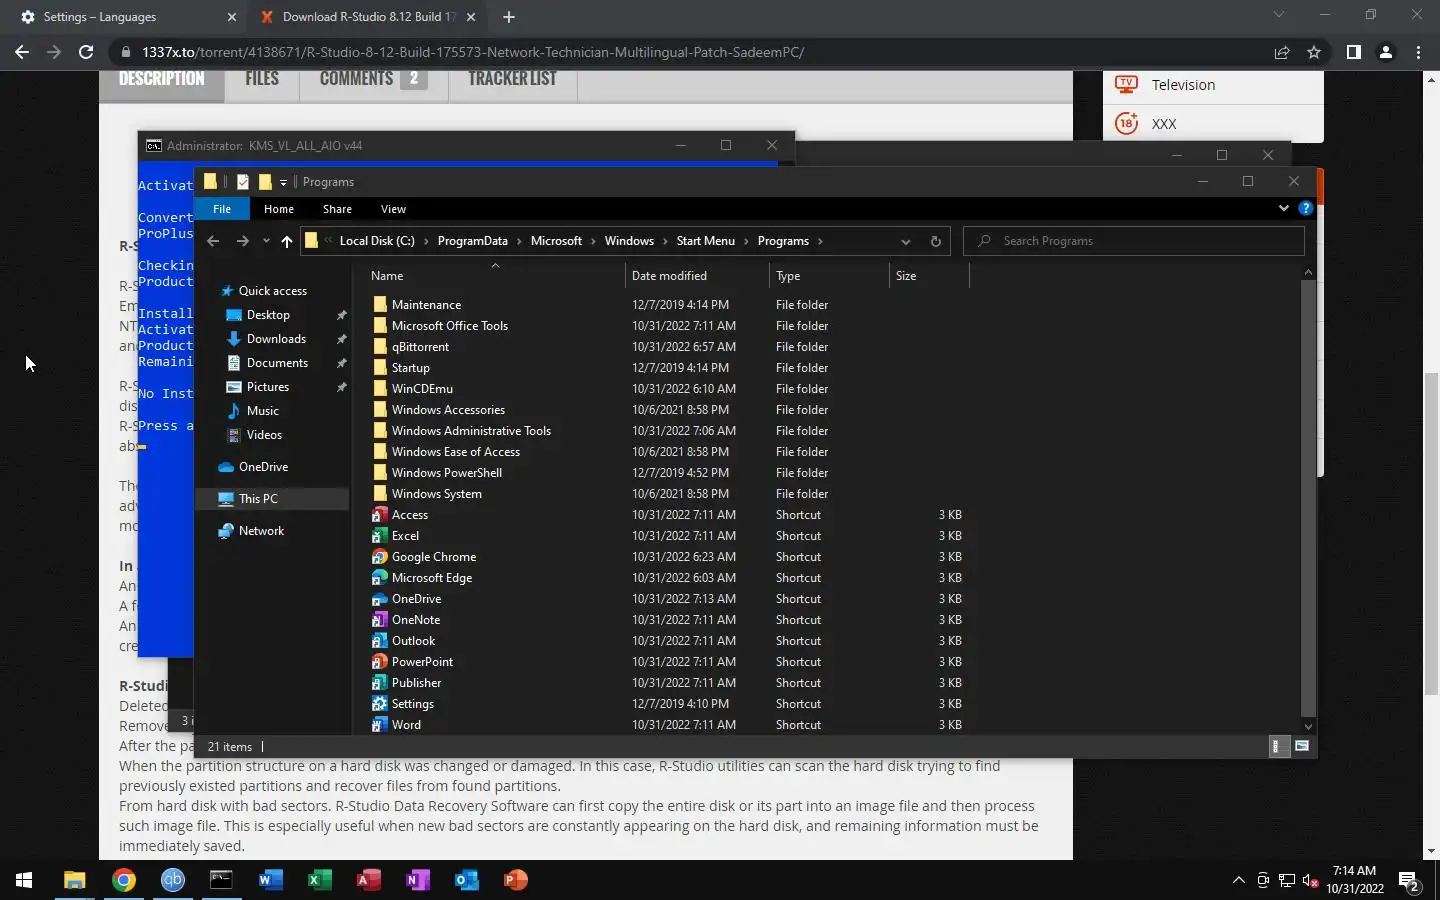Click the XXX category link

[1164, 124]
